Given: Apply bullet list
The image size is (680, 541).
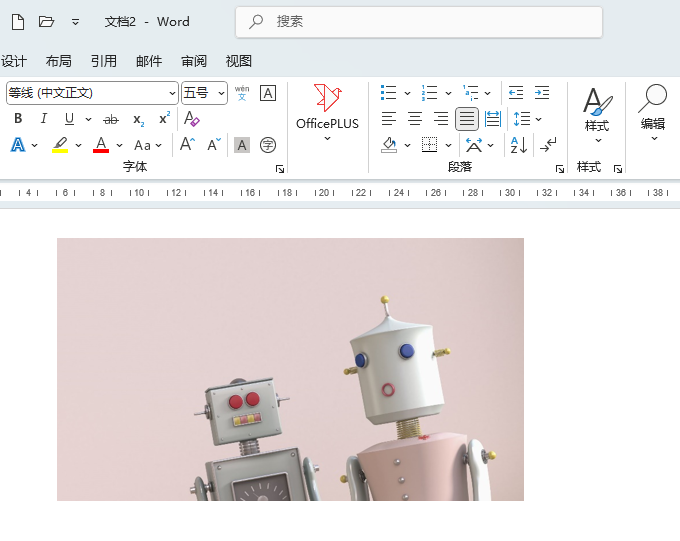Looking at the screenshot, I should [388, 93].
